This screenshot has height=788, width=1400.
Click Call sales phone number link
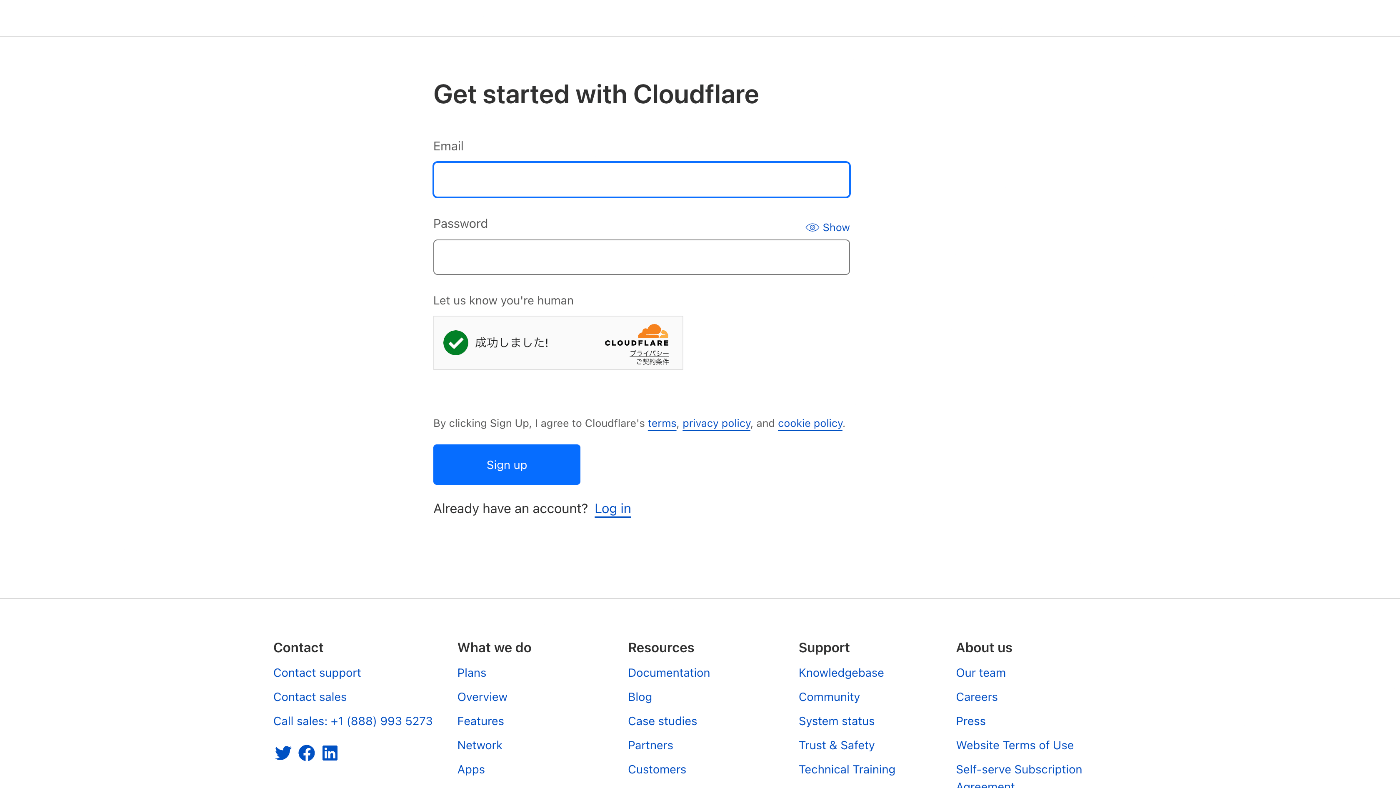(x=353, y=721)
